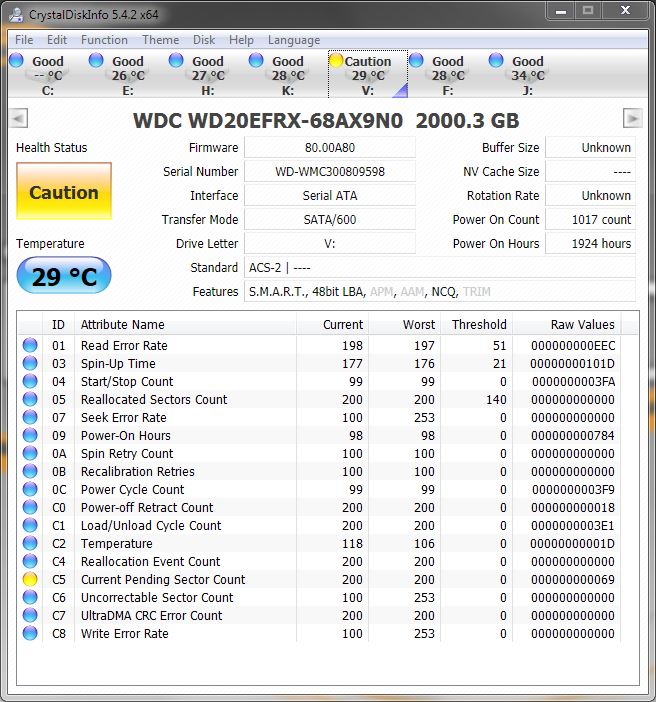Click status icon of Uncorrectable Sector Count row
The height and width of the screenshot is (702, 656).
[30, 597]
